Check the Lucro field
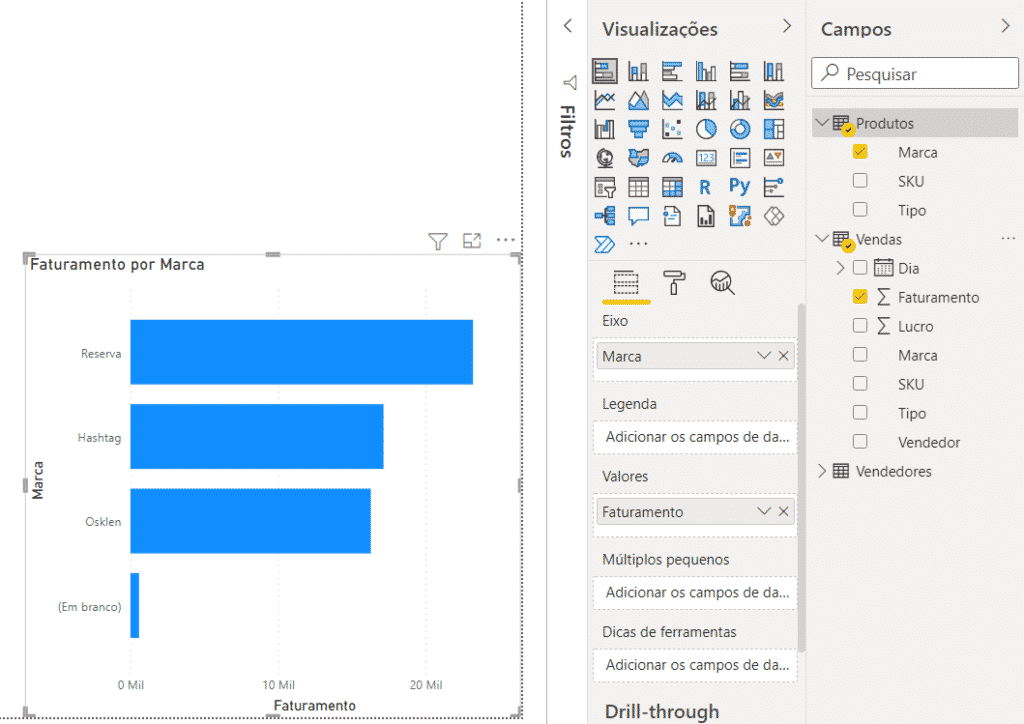This screenshot has height=724, width=1024. [860, 326]
